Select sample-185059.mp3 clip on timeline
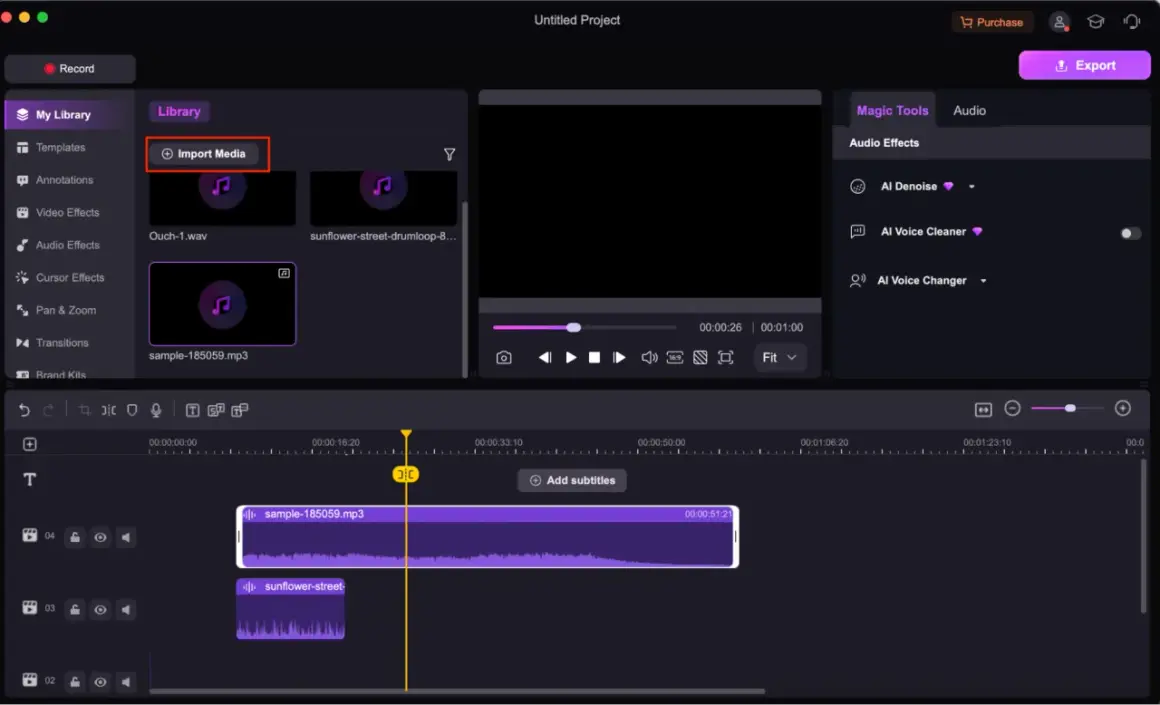 (488, 537)
